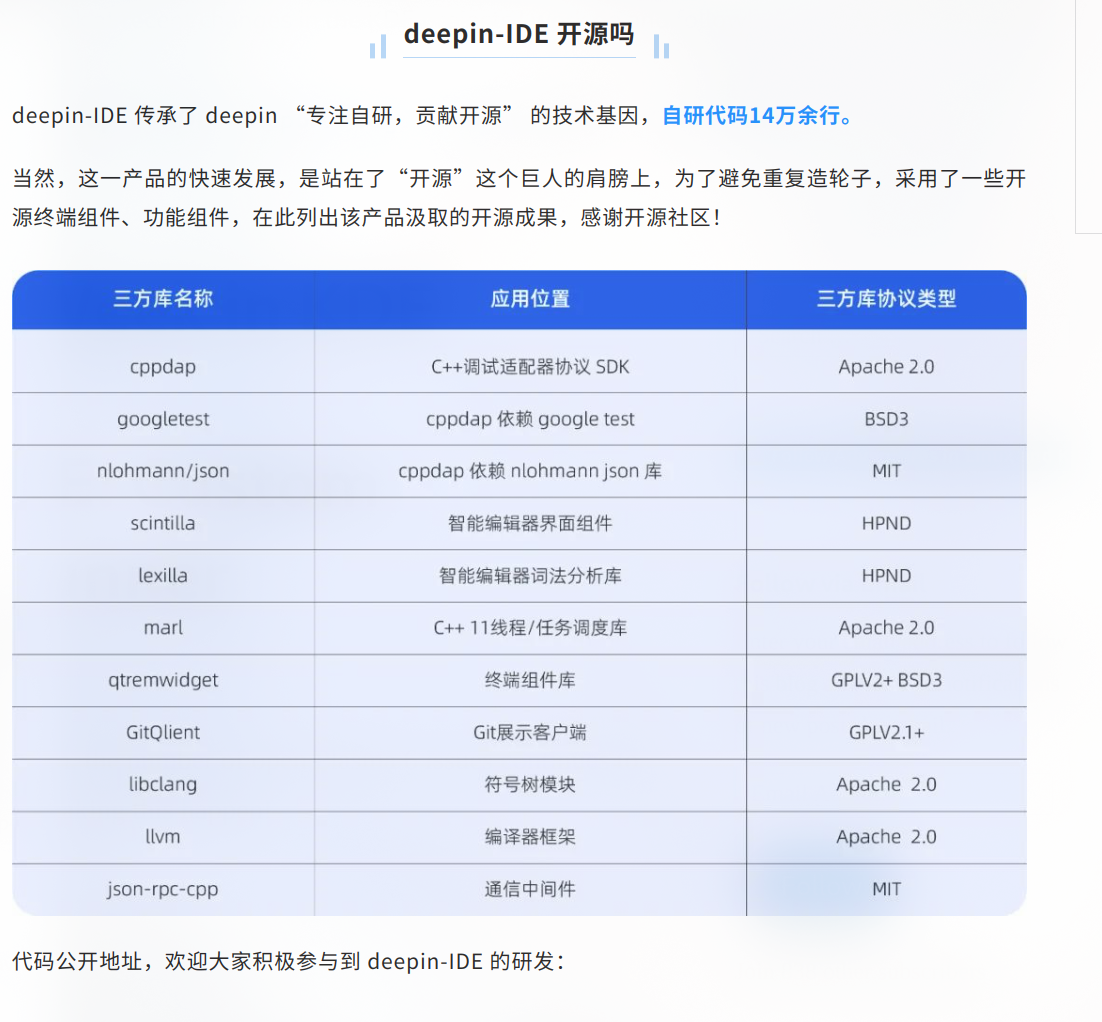This screenshot has height=1022, width=1102.
Task: Click the cell '智能编辑器词法分析库'
Action: click(x=530, y=576)
